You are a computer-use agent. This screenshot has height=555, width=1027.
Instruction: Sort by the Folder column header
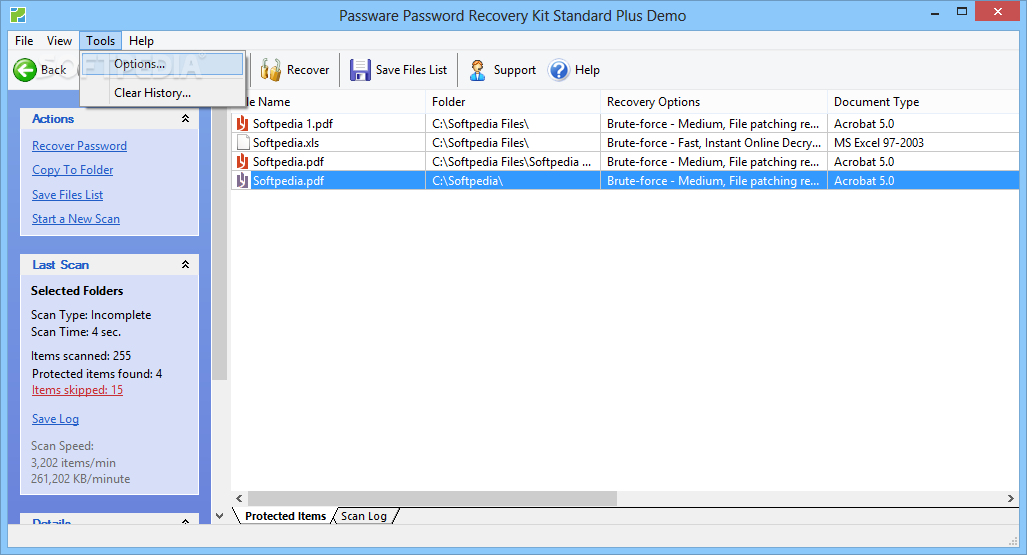(x=513, y=102)
